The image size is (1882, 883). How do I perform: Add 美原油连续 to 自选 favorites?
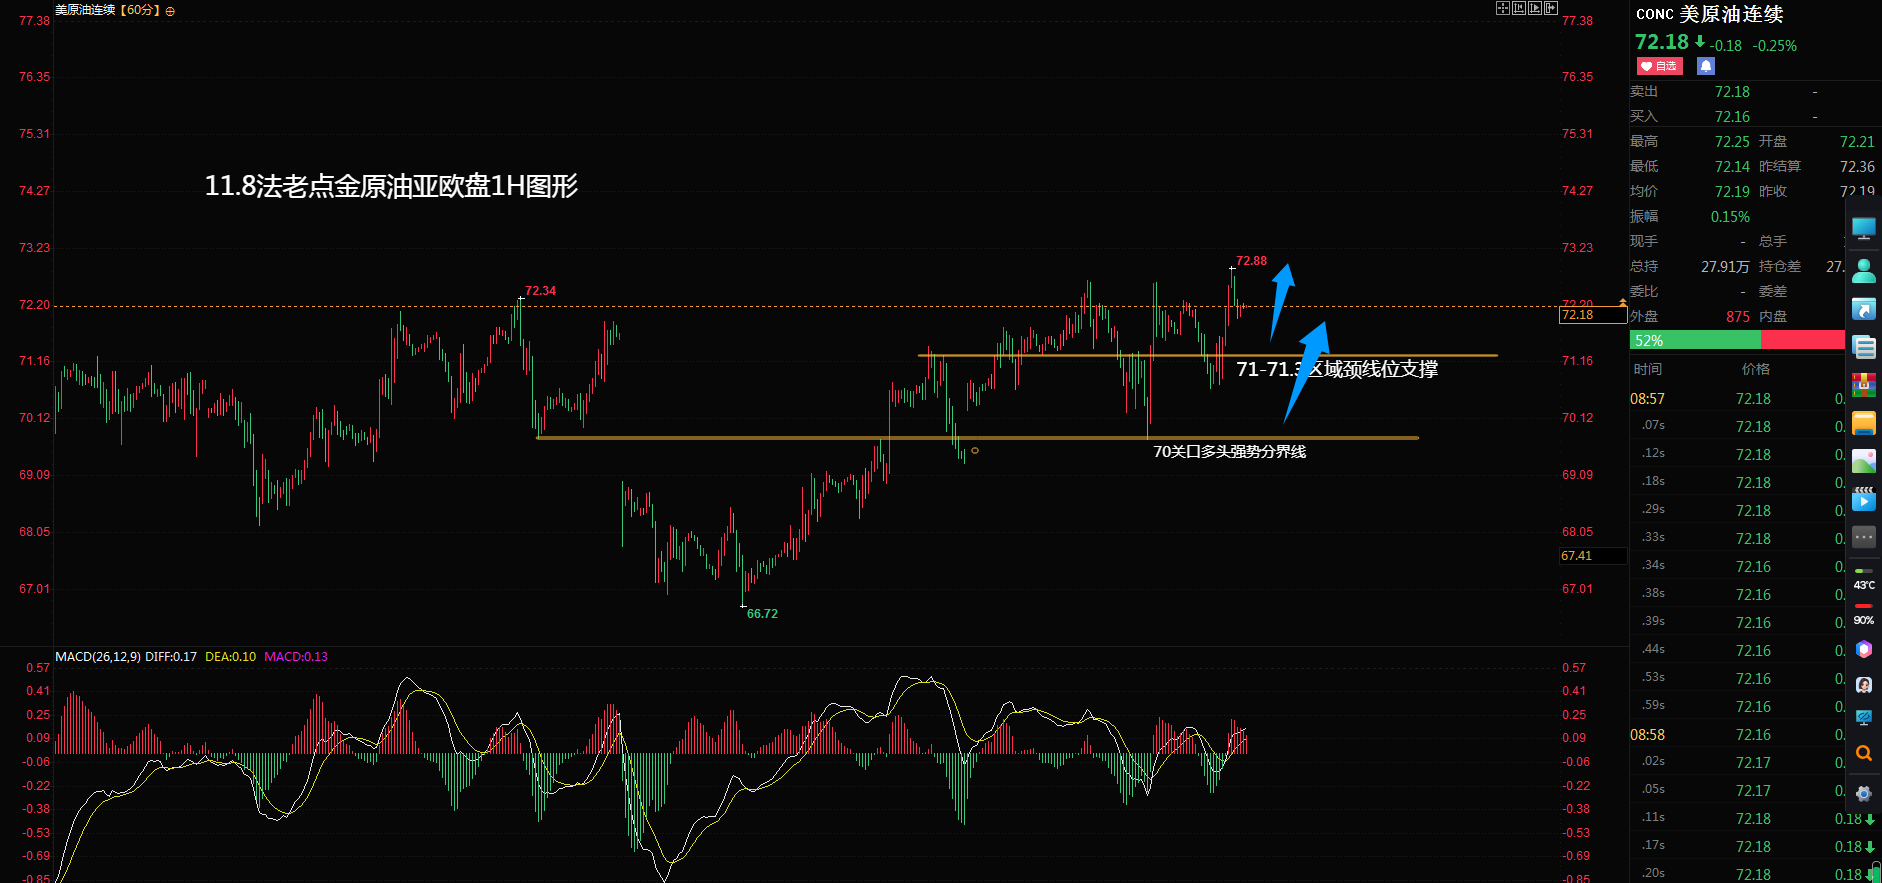pyautogui.click(x=1659, y=66)
